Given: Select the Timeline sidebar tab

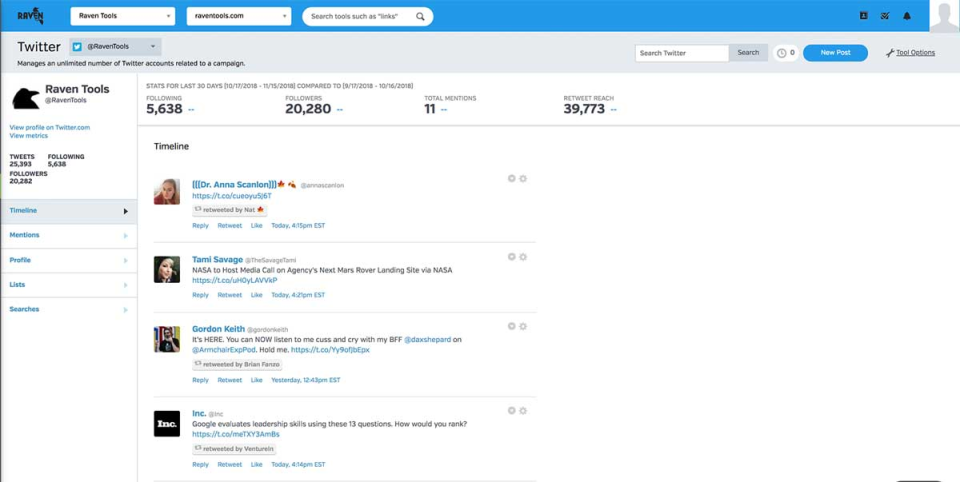Looking at the screenshot, I should pos(69,211).
